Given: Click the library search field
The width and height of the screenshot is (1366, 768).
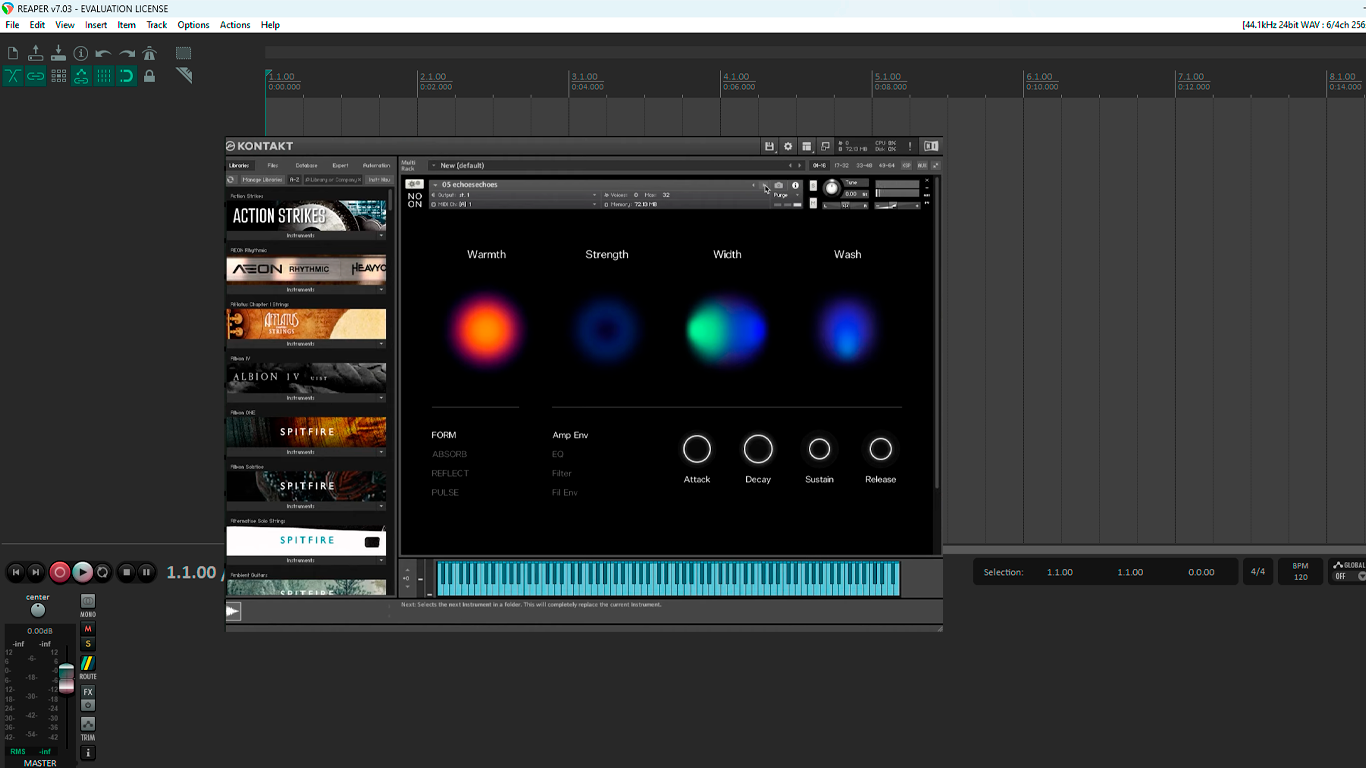Looking at the screenshot, I should [333, 180].
